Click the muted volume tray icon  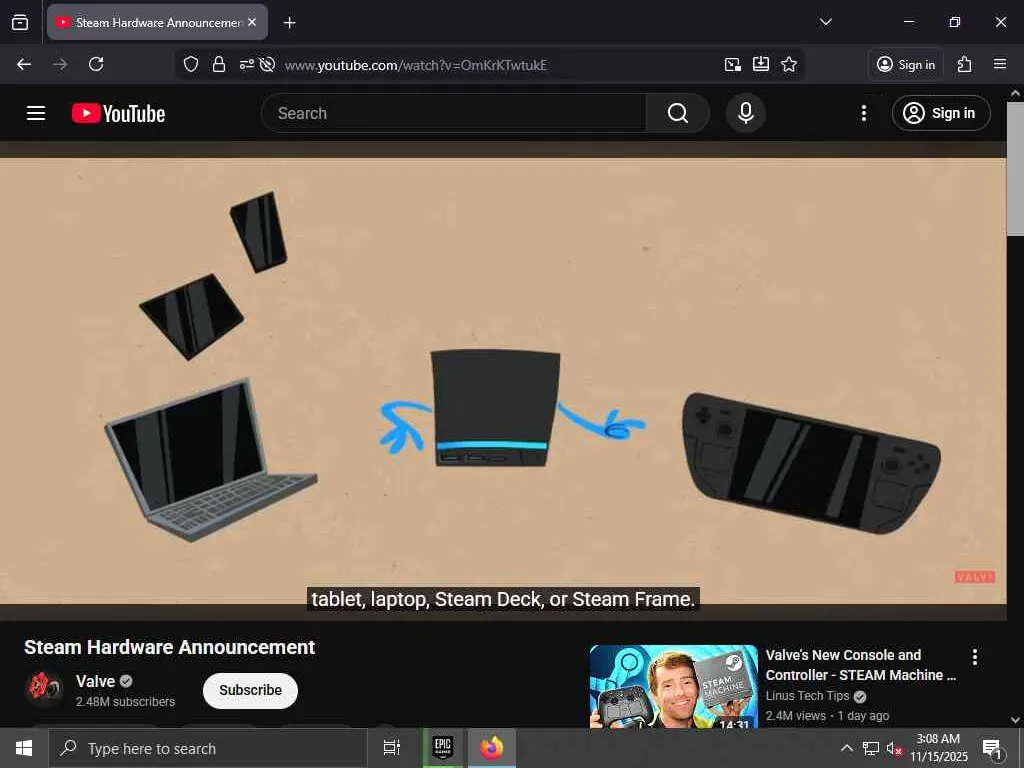(893, 748)
